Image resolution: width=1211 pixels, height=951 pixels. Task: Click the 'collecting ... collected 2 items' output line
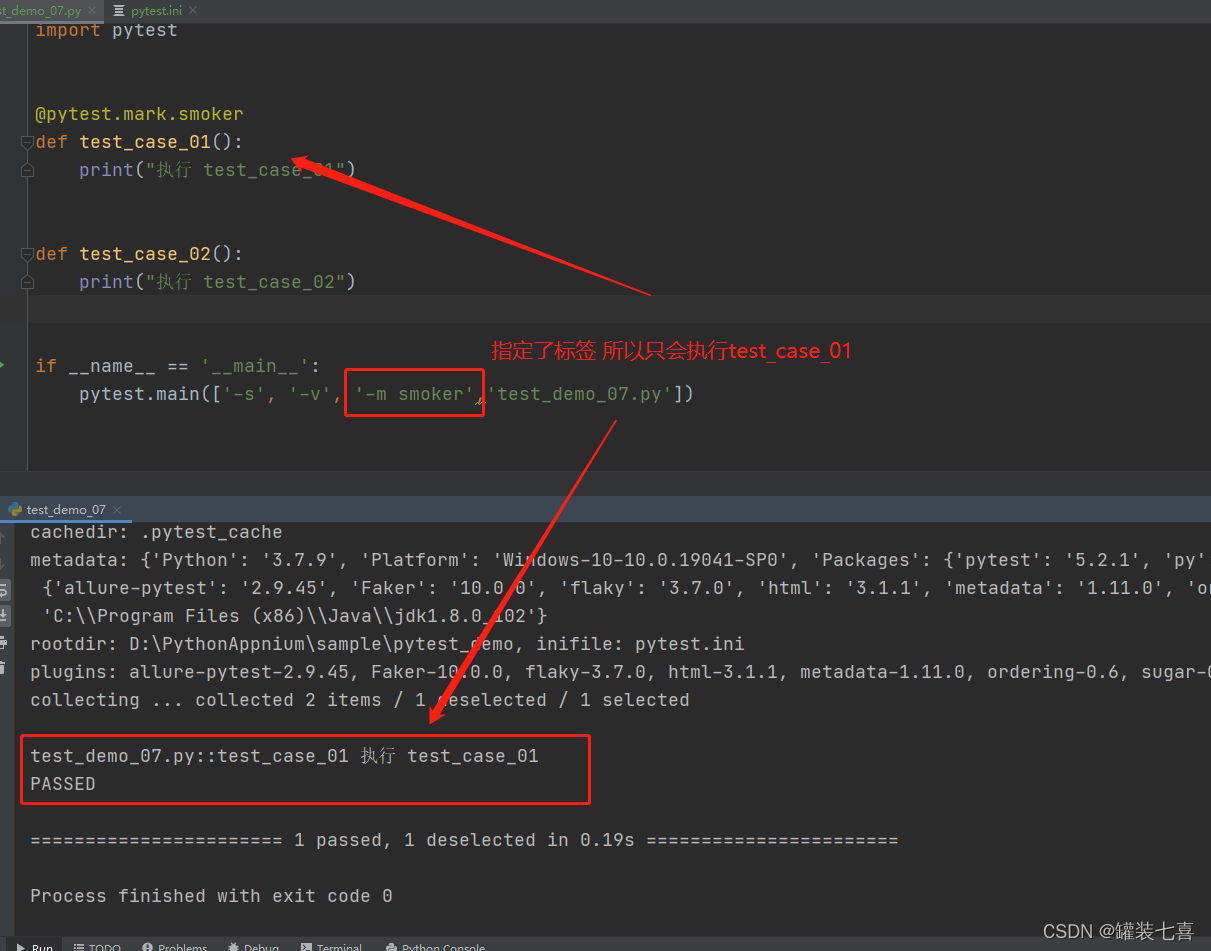pyautogui.click(x=360, y=700)
